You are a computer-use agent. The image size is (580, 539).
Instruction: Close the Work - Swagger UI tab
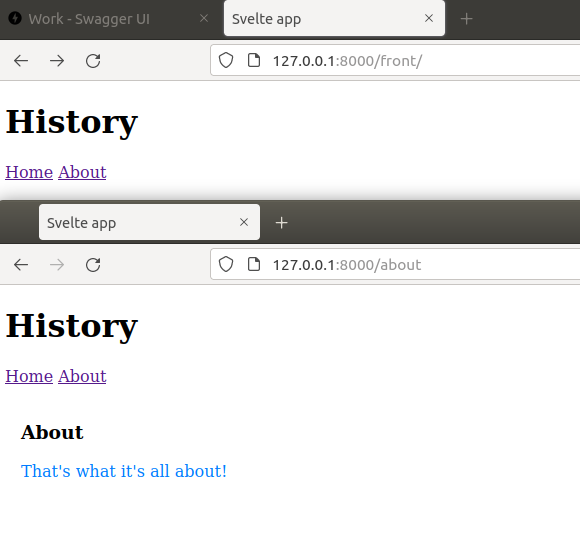point(204,18)
